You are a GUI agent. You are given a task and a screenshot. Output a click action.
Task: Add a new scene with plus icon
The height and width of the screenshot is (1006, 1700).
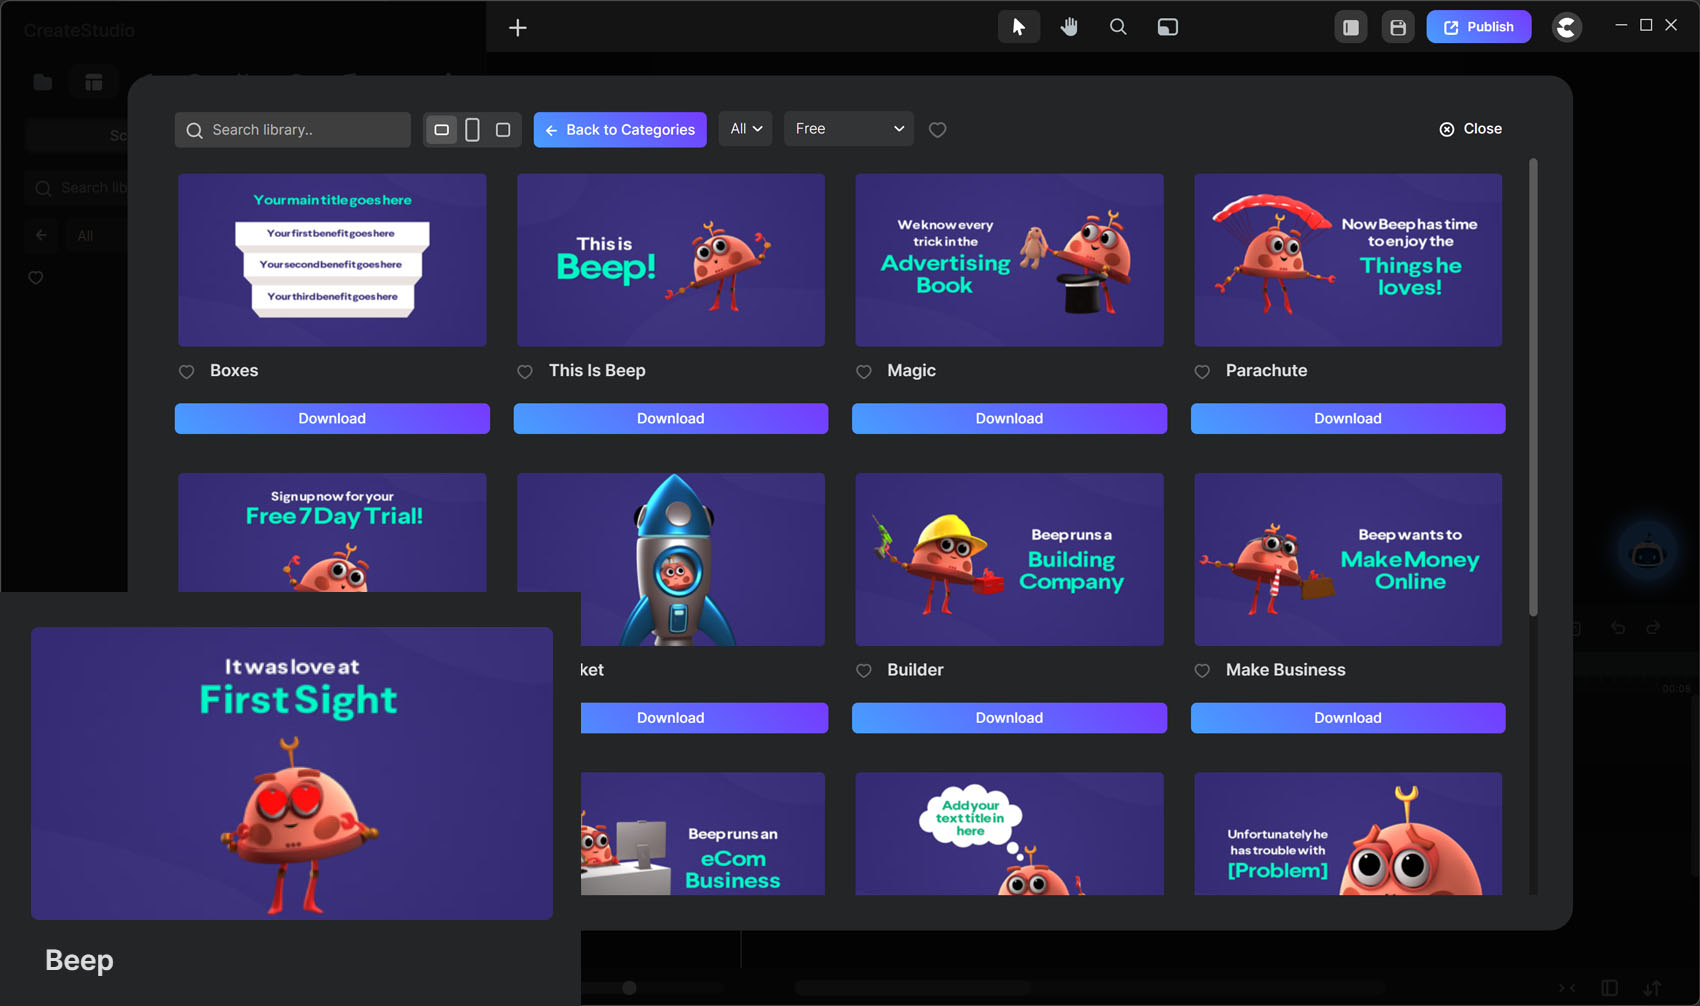point(517,28)
